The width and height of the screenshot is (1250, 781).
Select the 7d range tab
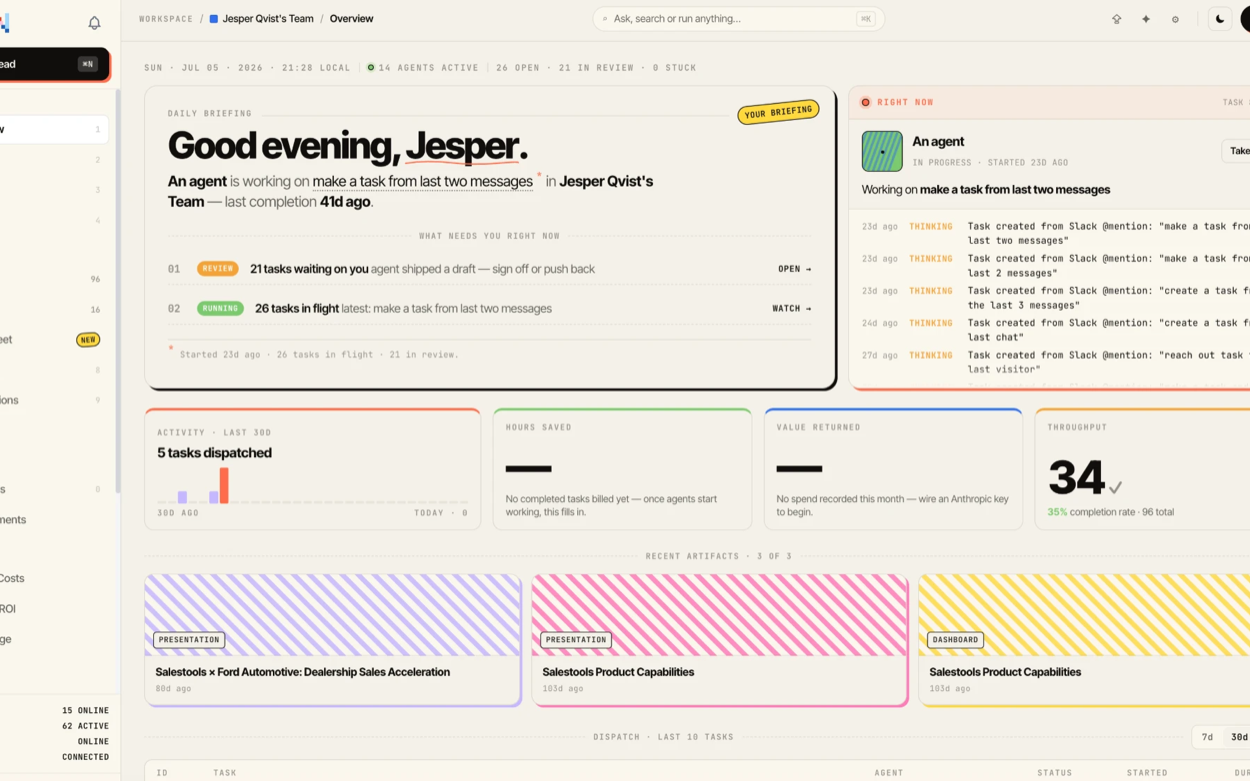(1207, 737)
